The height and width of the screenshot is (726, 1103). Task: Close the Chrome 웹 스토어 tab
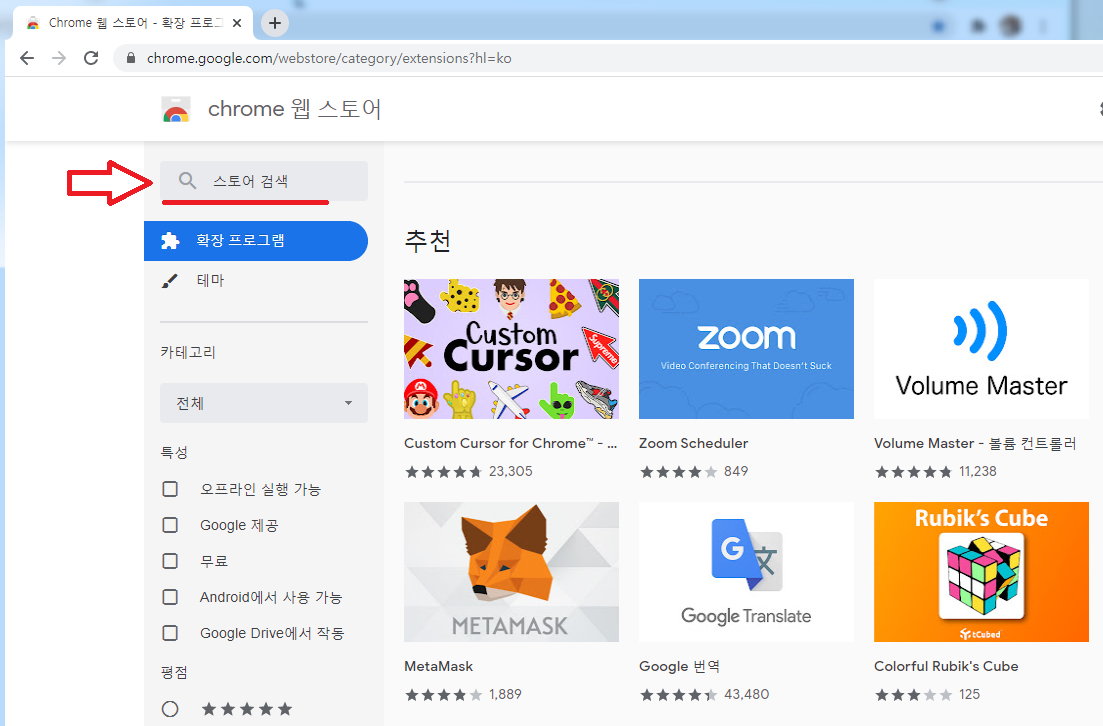pyautogui.click(x=237, y=23)
